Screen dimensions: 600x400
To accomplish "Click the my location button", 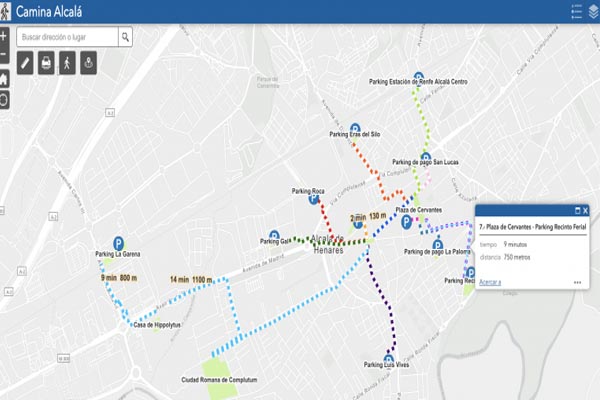I will (4, 100).
